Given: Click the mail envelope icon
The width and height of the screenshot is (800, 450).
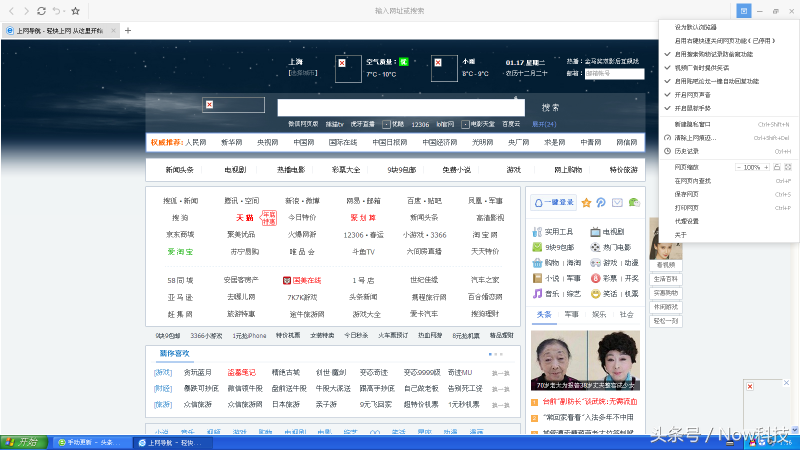Looking at the screenshot, I should tap(617, 203).
